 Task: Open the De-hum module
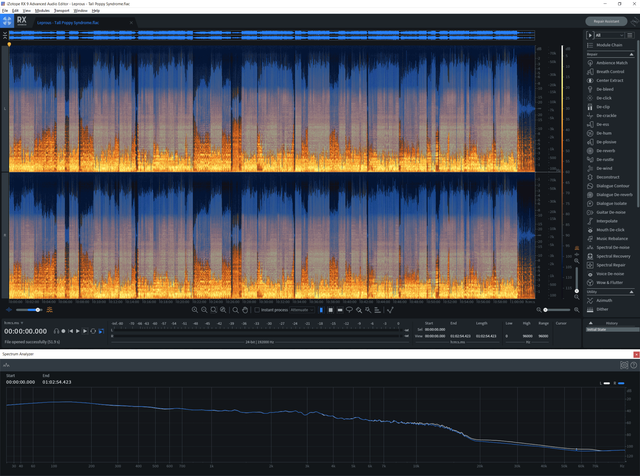click(x=600, y=133)
